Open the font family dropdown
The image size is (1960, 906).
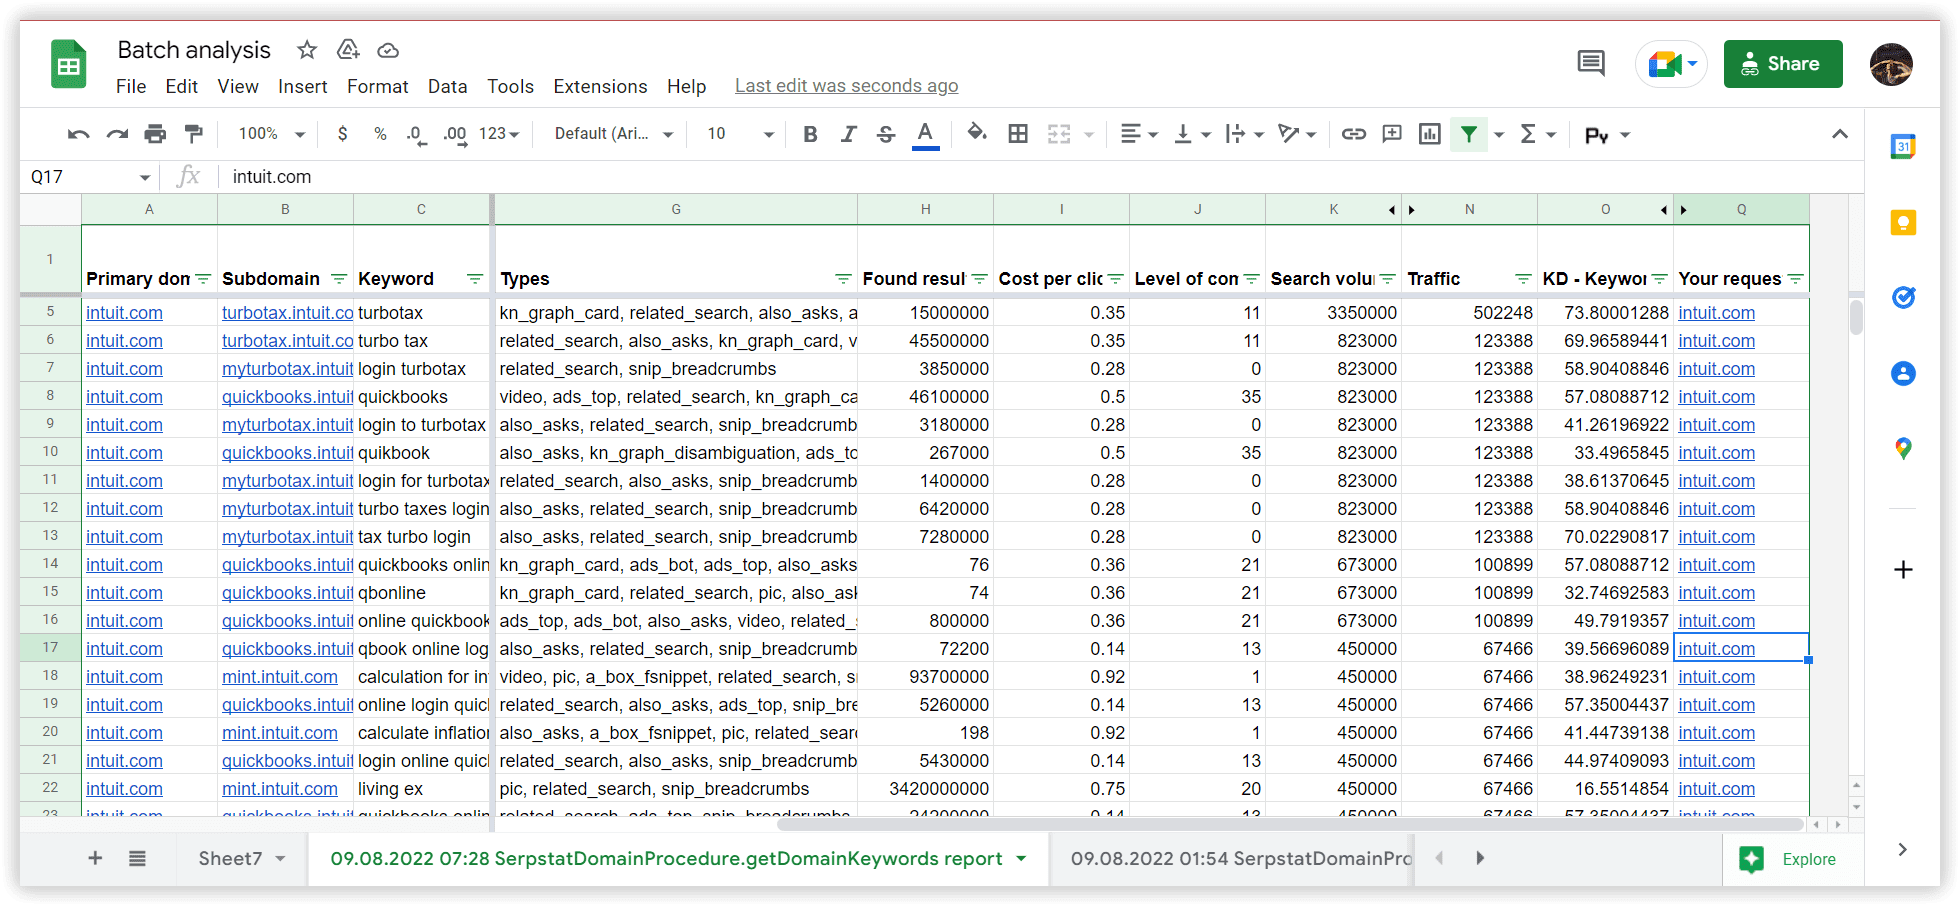(x=614, y=134)
